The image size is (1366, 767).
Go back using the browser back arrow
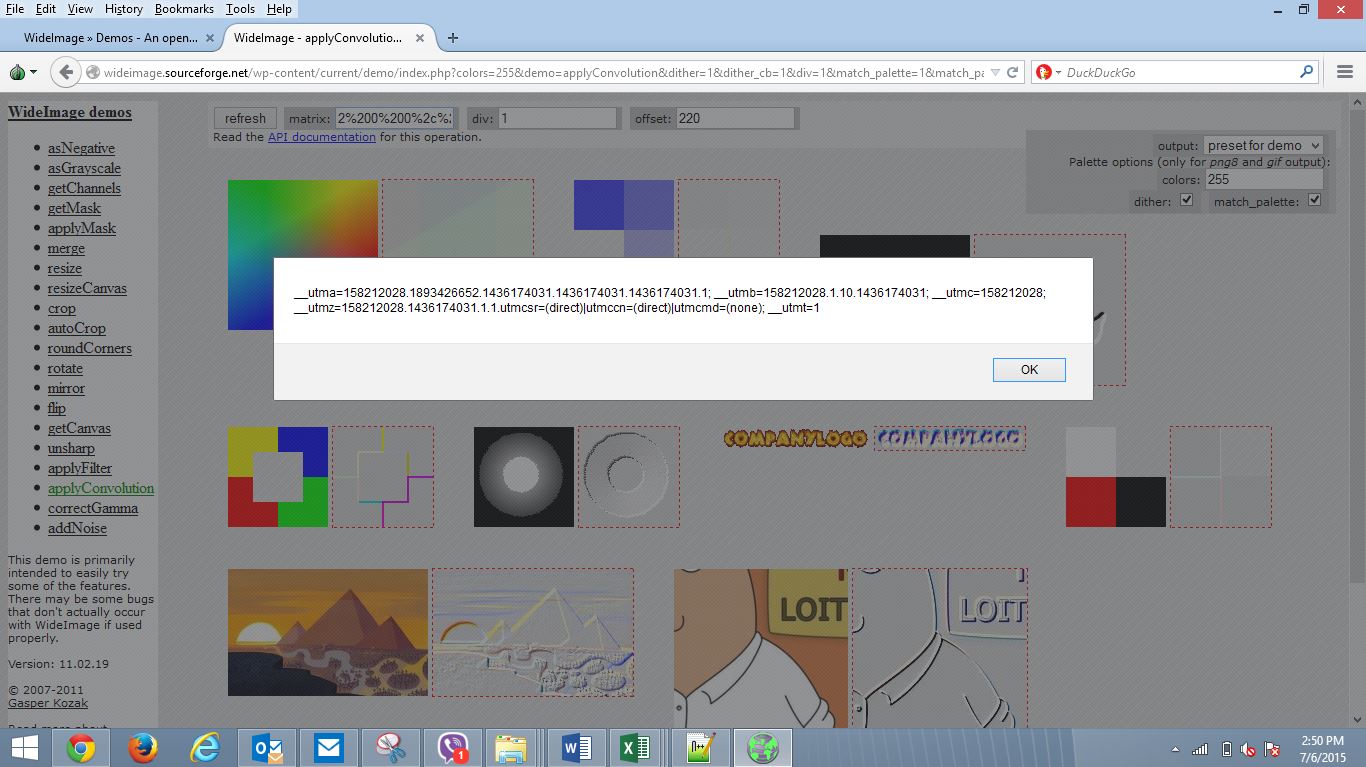(66, 72)
